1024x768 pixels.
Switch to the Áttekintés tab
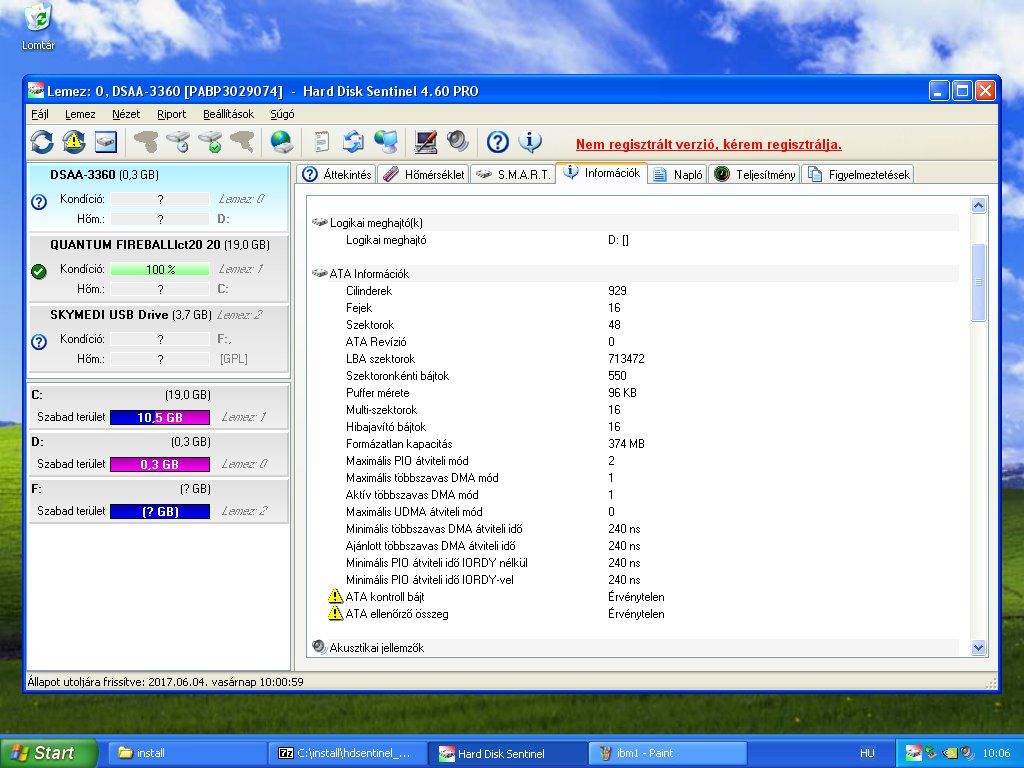(336, 174)
